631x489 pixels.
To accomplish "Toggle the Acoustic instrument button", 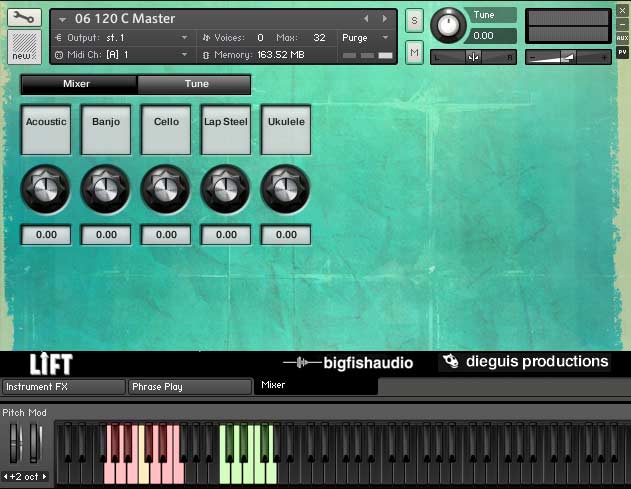I will tap(46, 130).
